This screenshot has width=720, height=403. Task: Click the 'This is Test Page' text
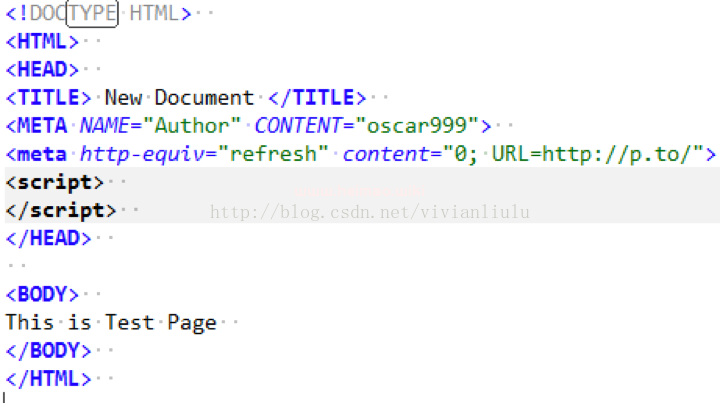111,322
